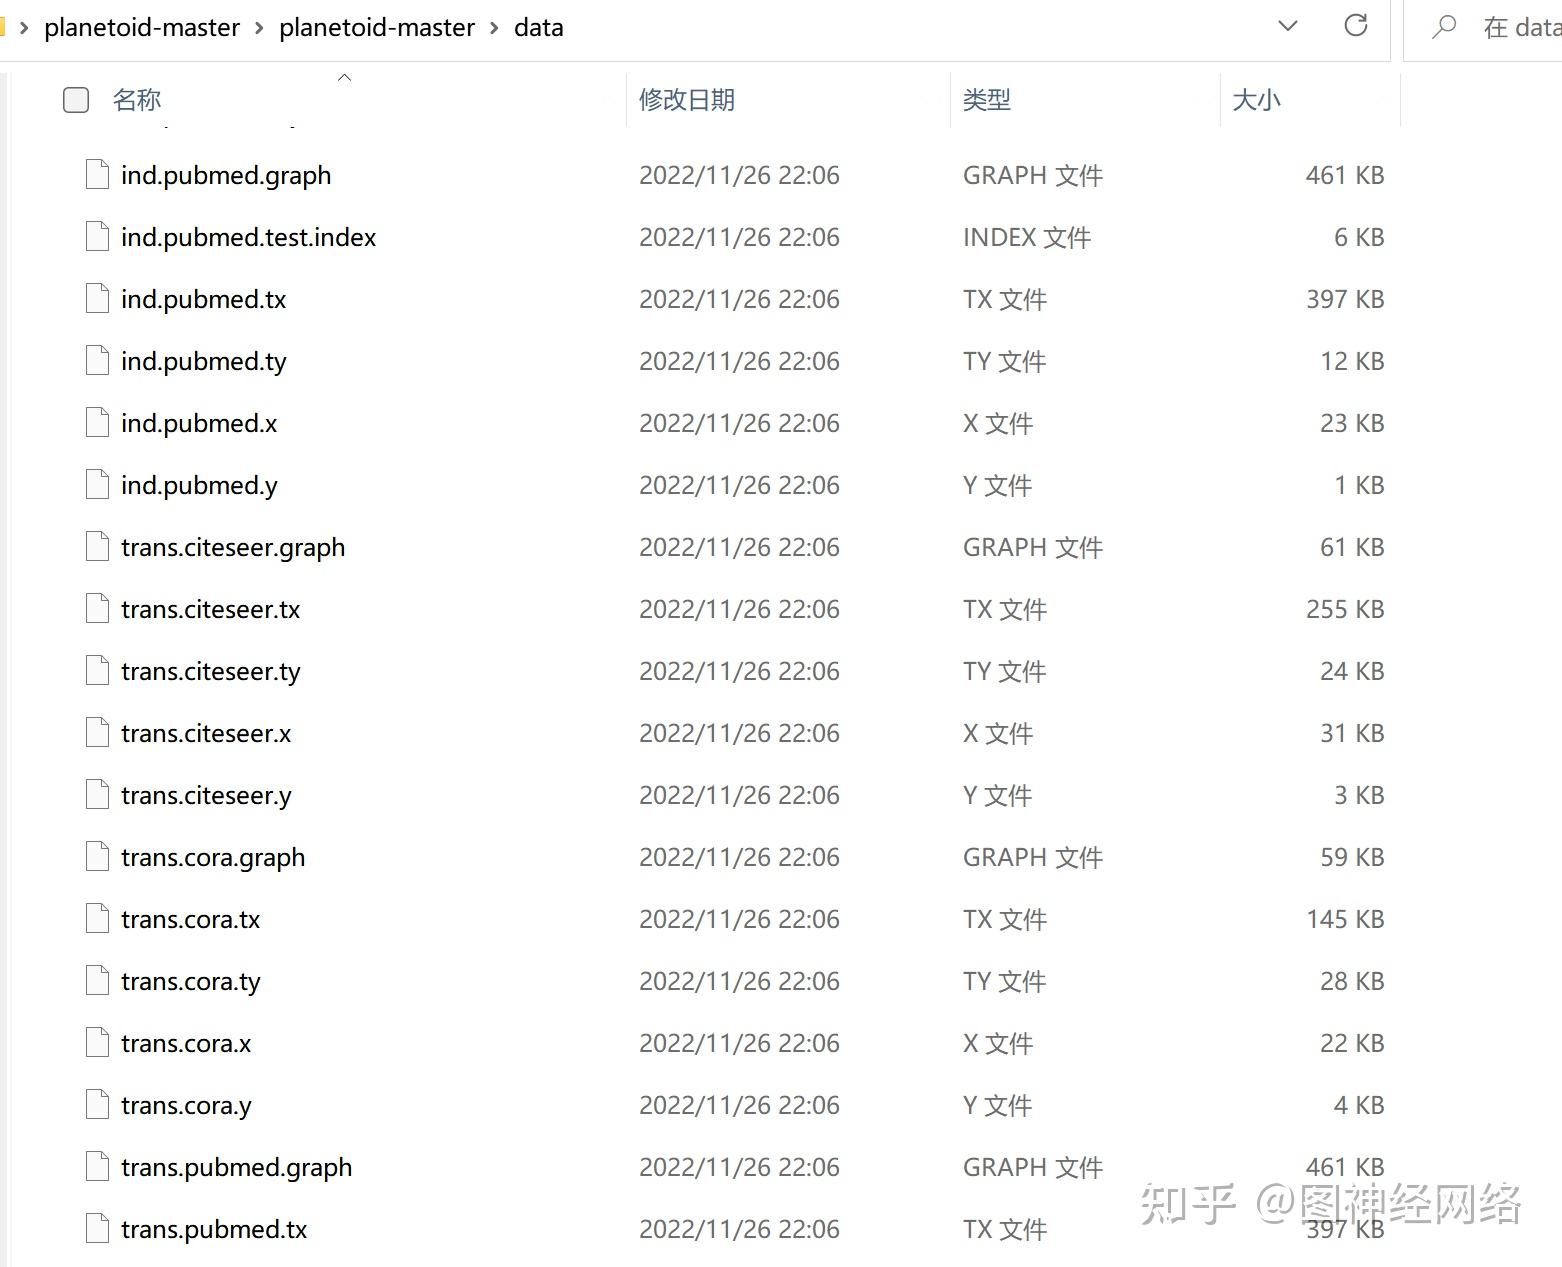Select the file name trans.citeseer.graph

coord(233,548)
